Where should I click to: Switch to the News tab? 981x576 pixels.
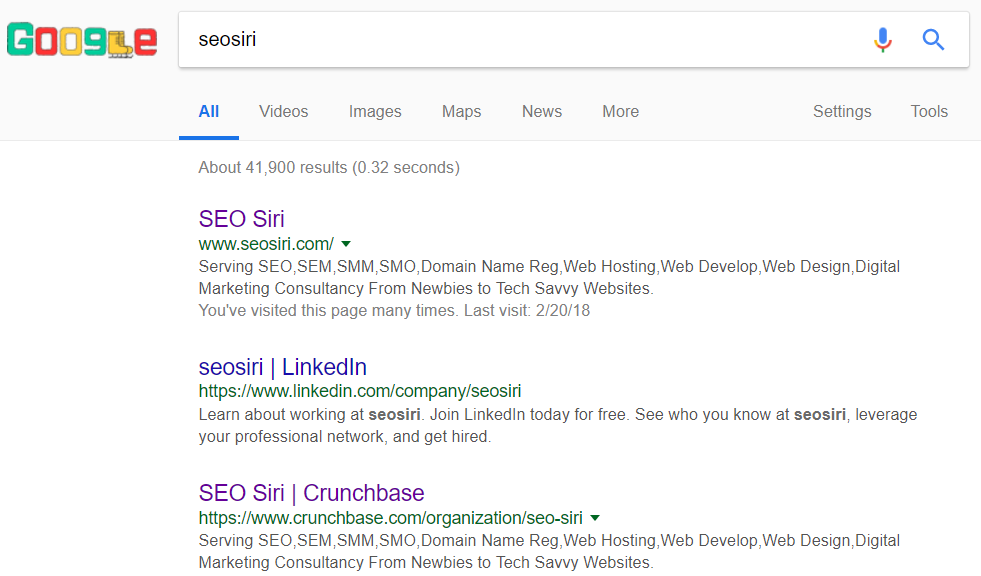(x=542, y=112)
